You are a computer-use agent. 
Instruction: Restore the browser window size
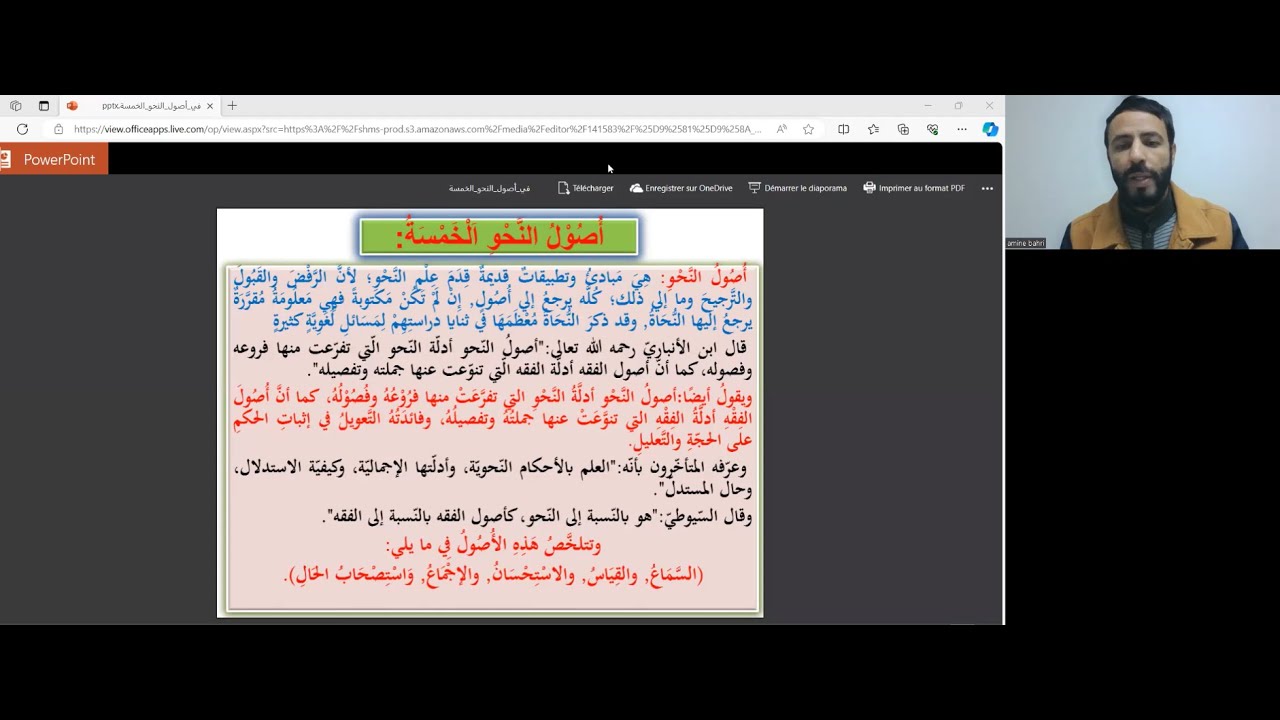point(958,106)
